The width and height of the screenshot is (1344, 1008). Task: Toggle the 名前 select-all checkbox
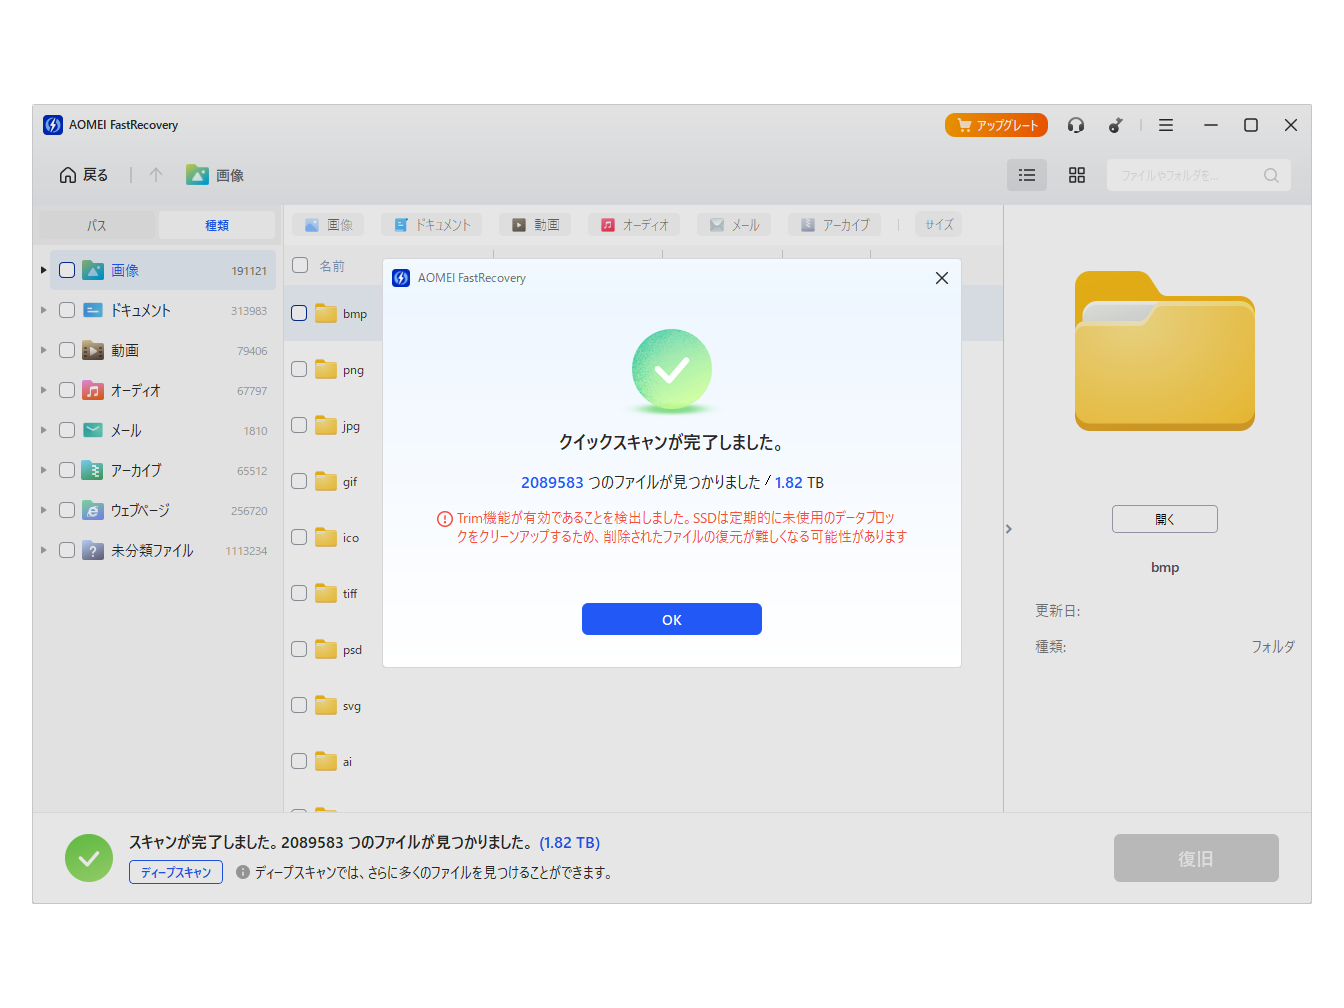tap(299, 265)
